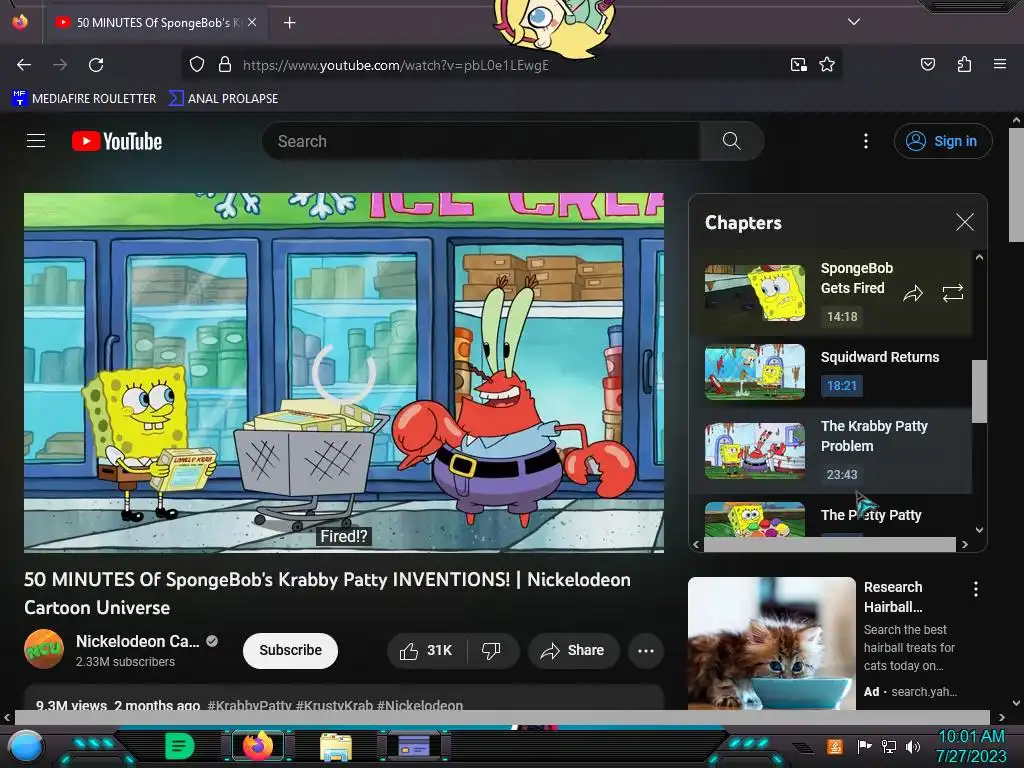Open File Explorer from taskbar
Screen dimensions: 1024x768
coord(336,746)
